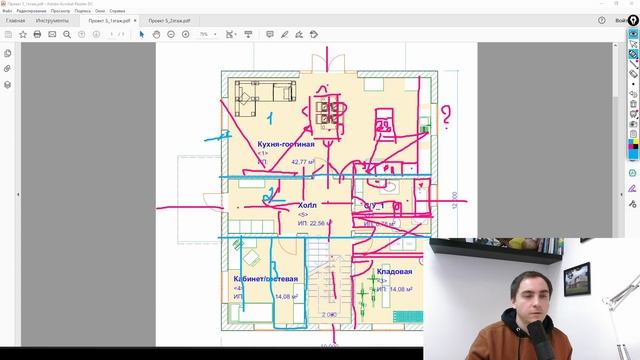Open the Layers side panel
This screenshot has height=360, width=640.
pos(7,85)
